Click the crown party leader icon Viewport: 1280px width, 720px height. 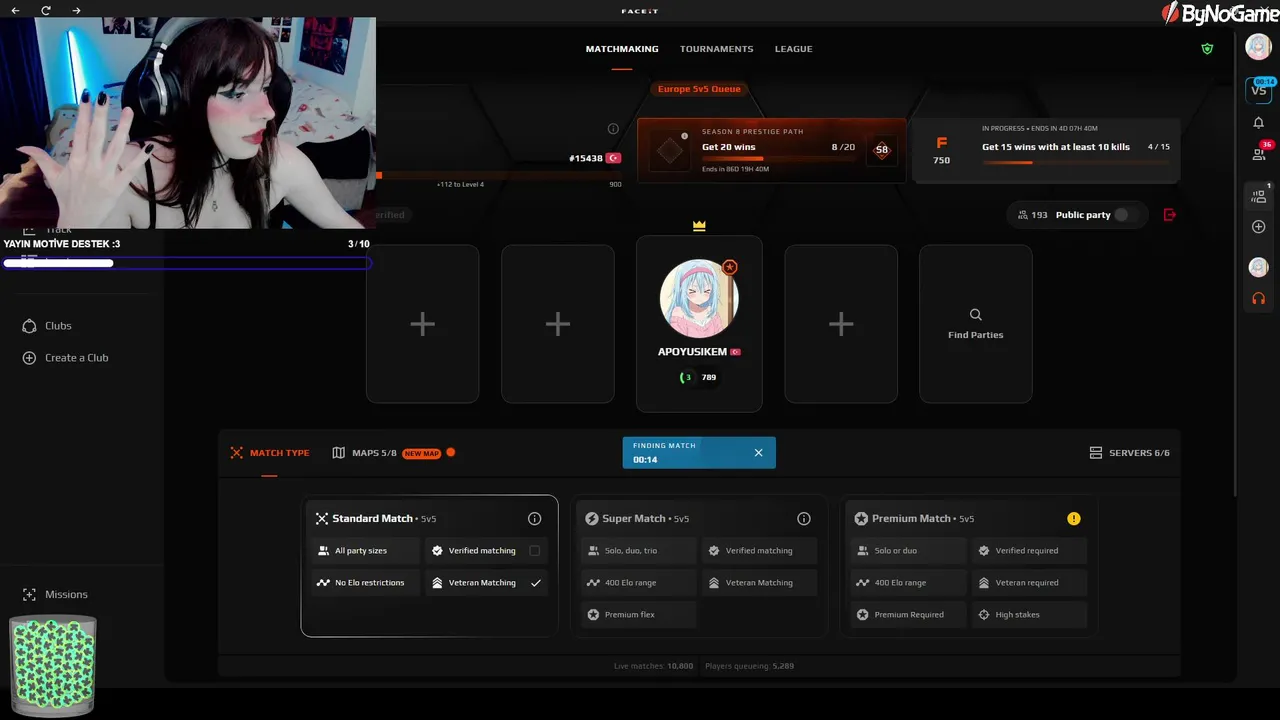(699, 226)
